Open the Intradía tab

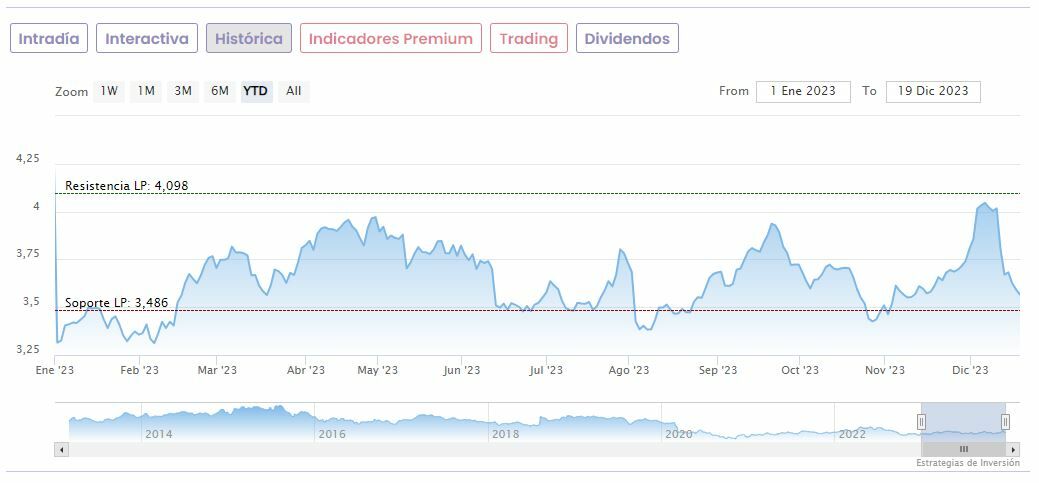point(49,39)
